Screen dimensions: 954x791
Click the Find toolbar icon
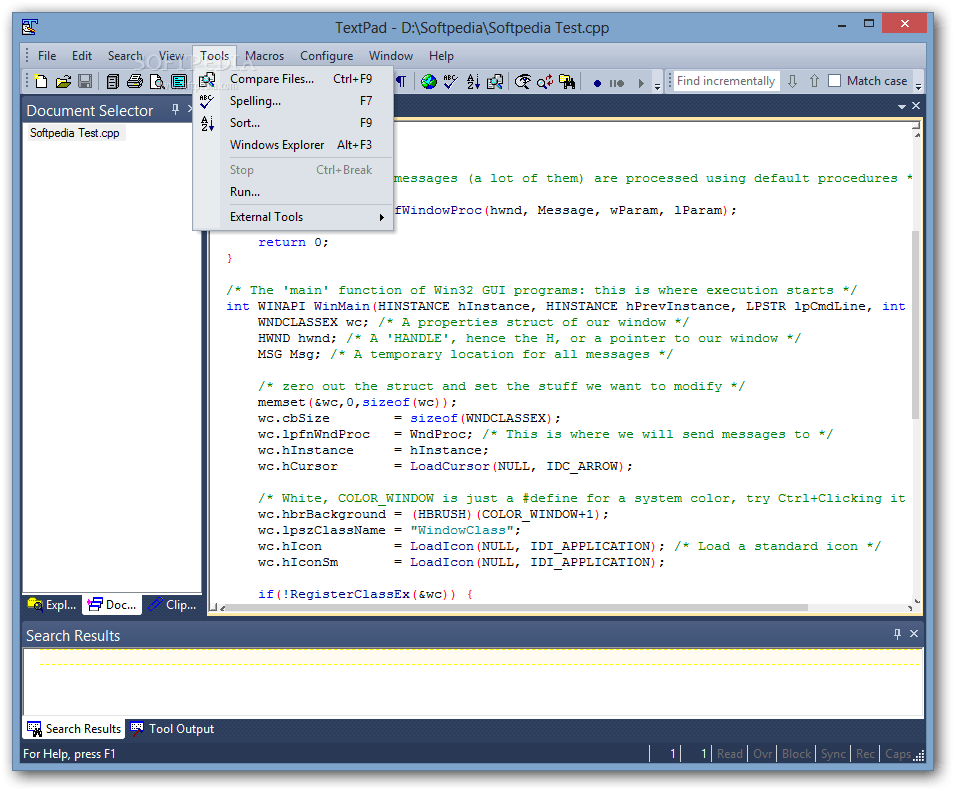point(523,81)
